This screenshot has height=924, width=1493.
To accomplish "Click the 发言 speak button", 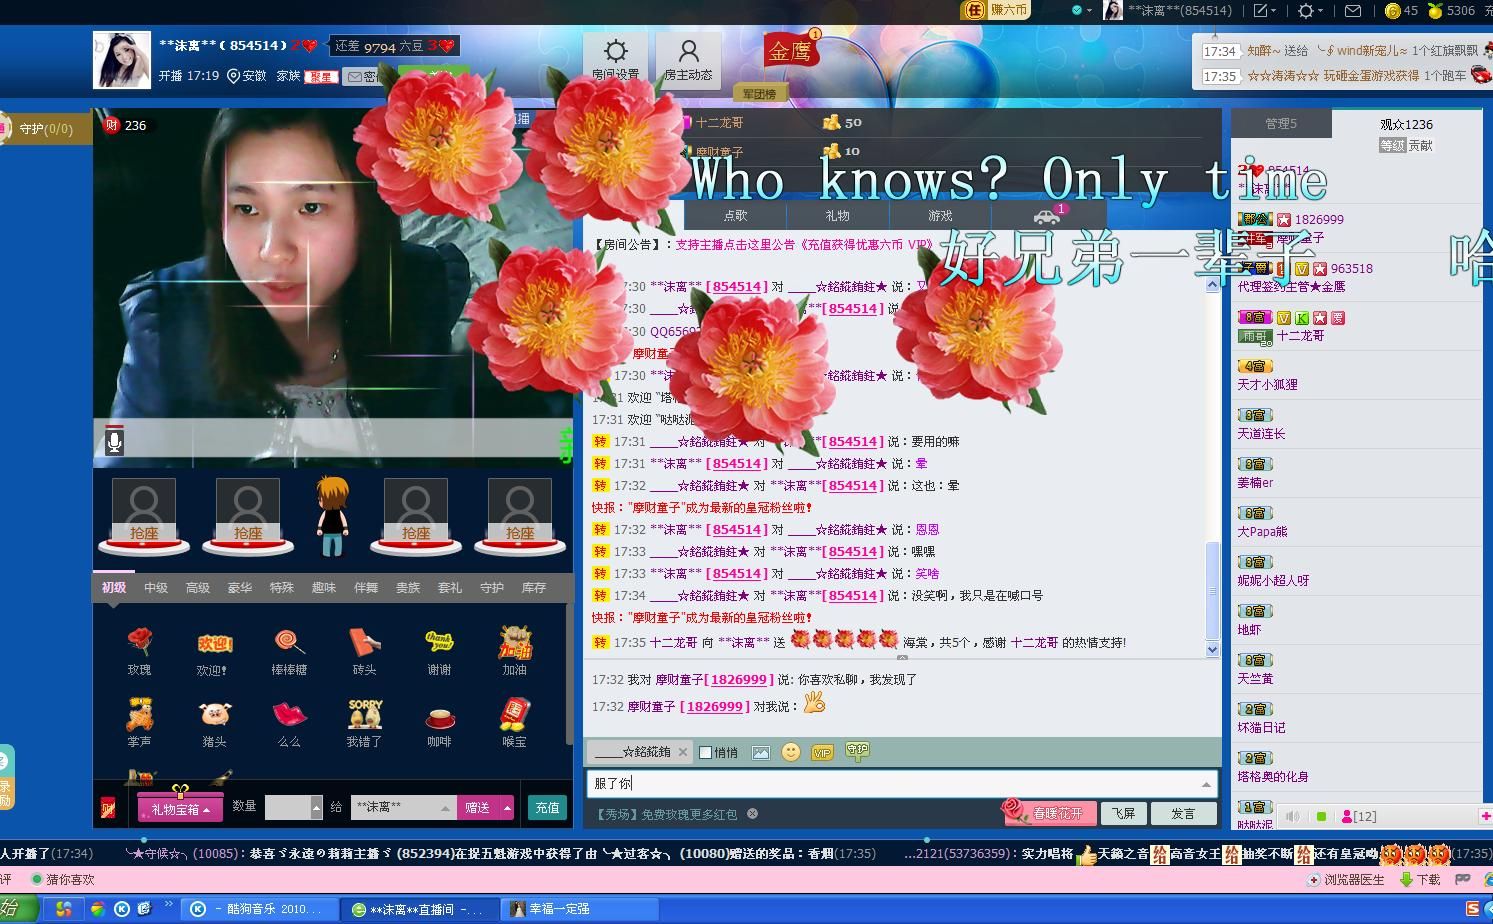I will [x=1183, y=814].
